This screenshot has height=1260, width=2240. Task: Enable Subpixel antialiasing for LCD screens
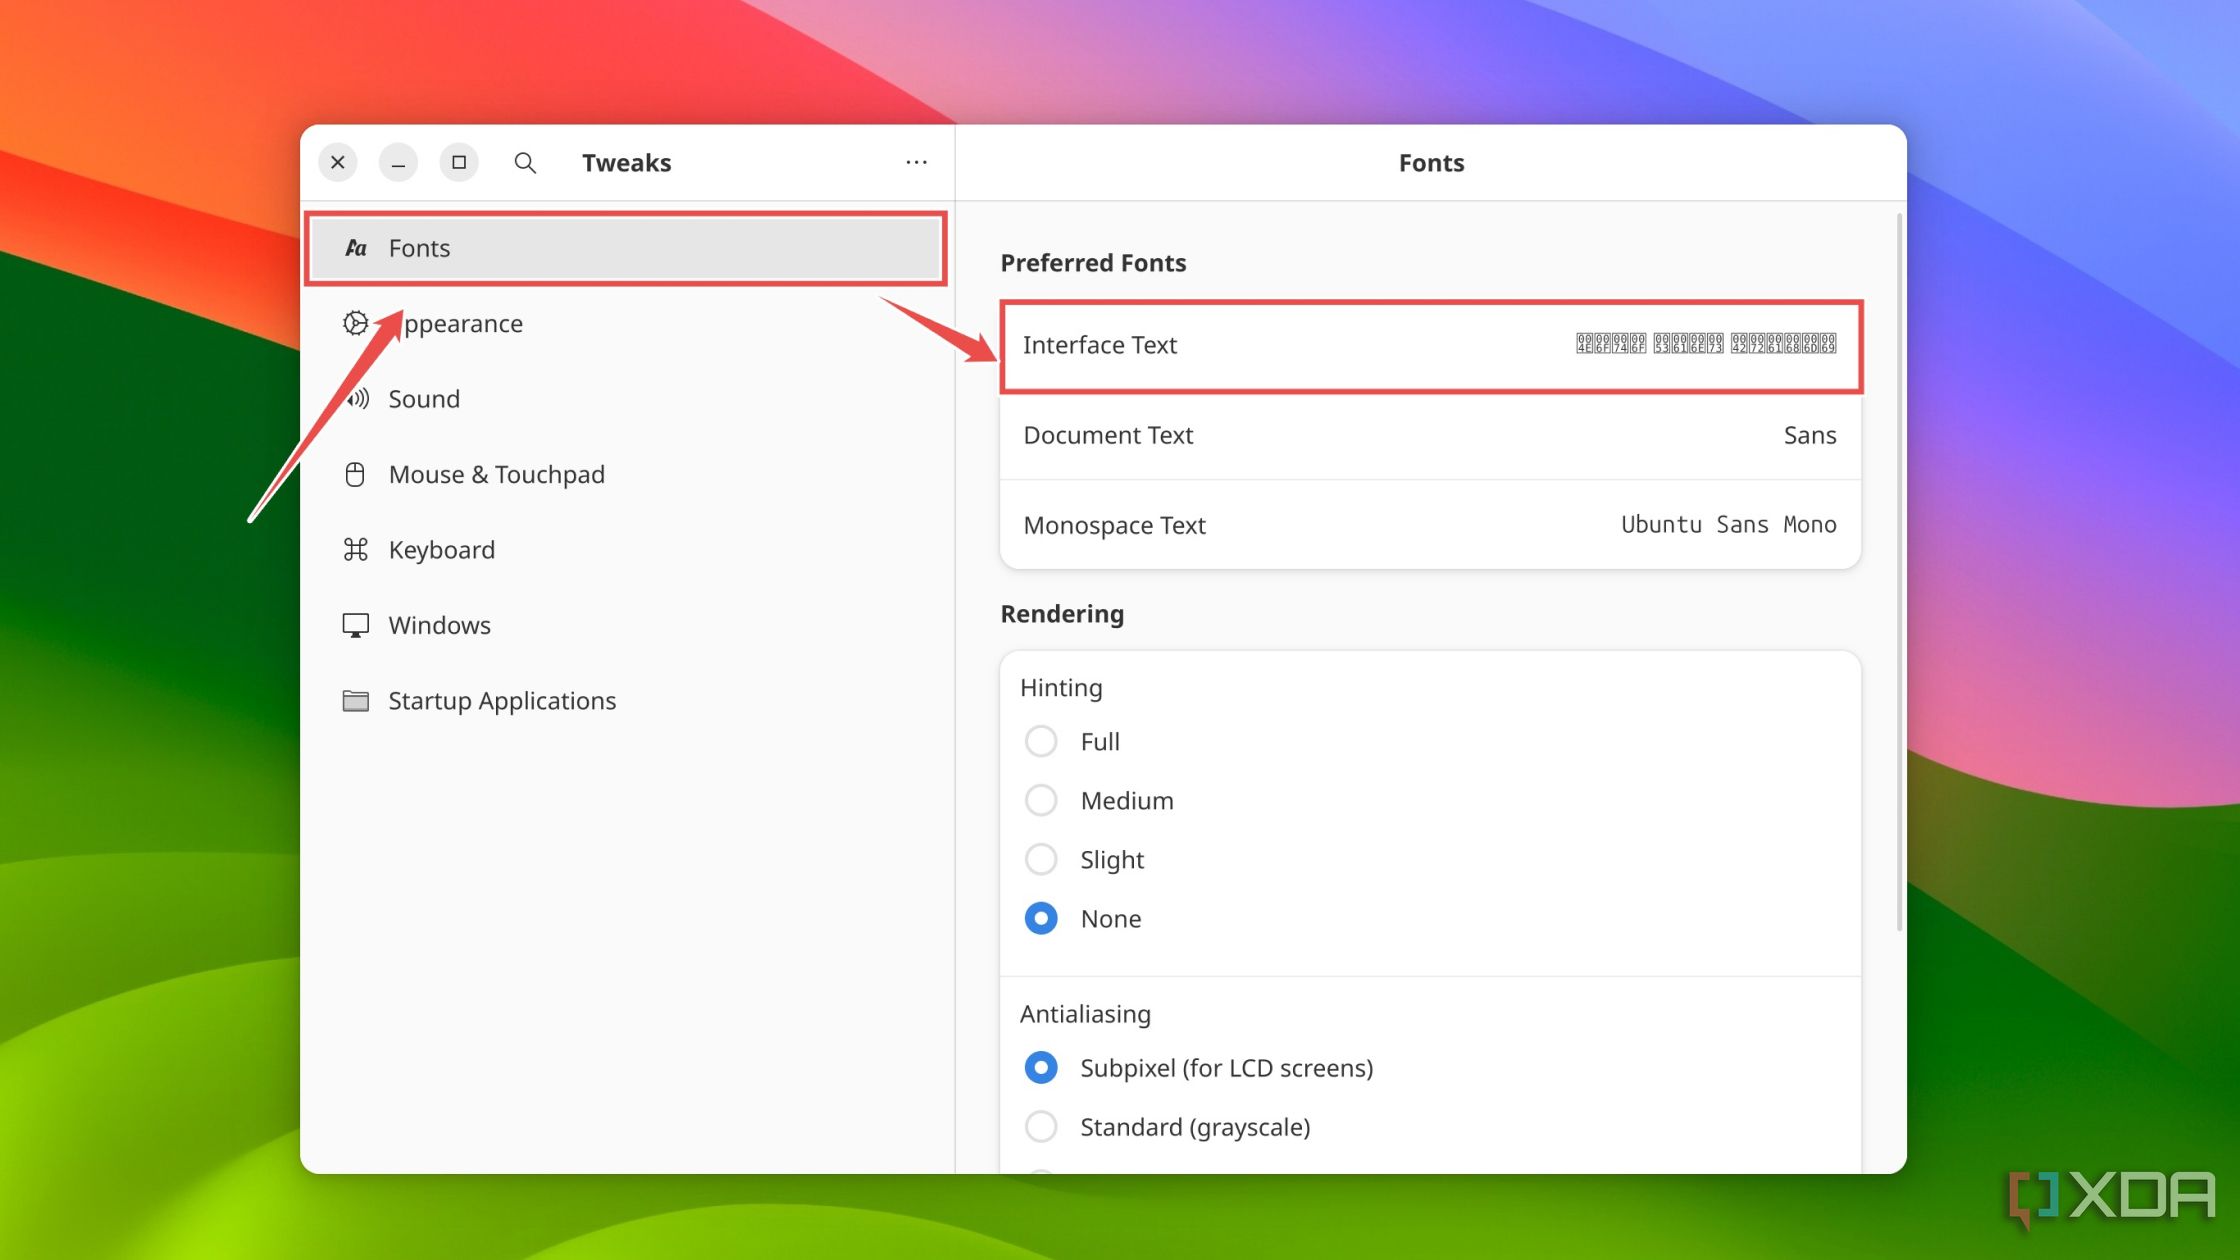click(1043, 1066)
